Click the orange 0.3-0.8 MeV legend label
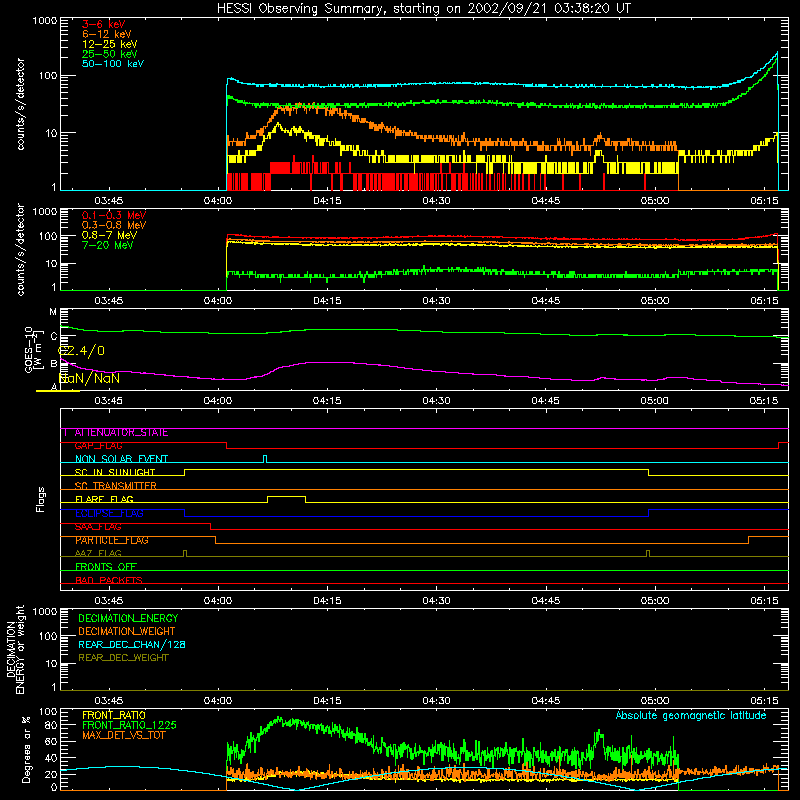 [114, 225]
